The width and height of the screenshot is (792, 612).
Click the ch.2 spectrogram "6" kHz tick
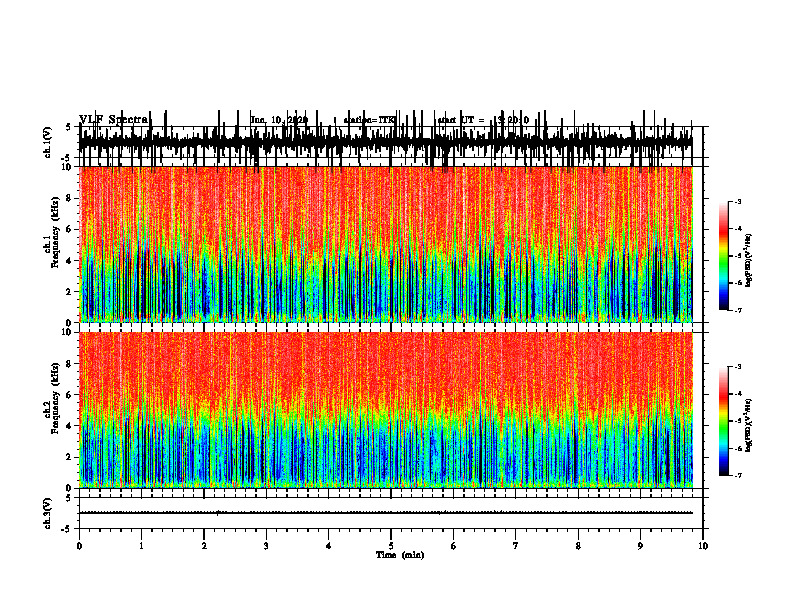tap(69, 395)
